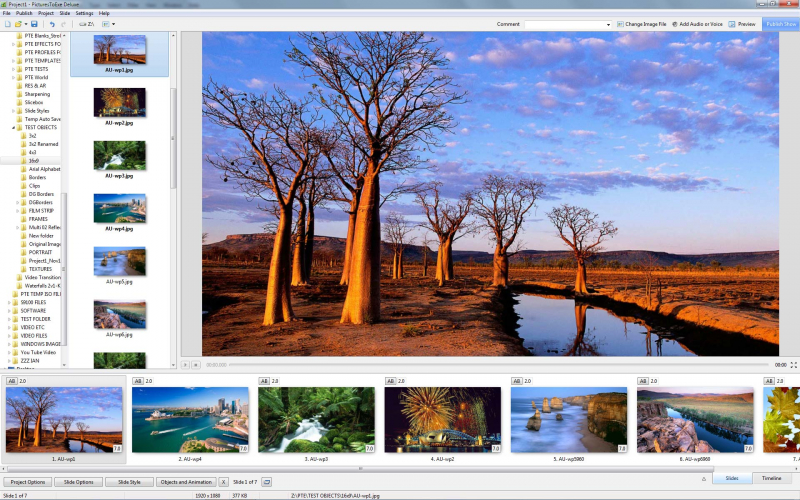Click the blue icon after Slide 1 of 7
Screen dimensions: 800x500
coord(266,482)
